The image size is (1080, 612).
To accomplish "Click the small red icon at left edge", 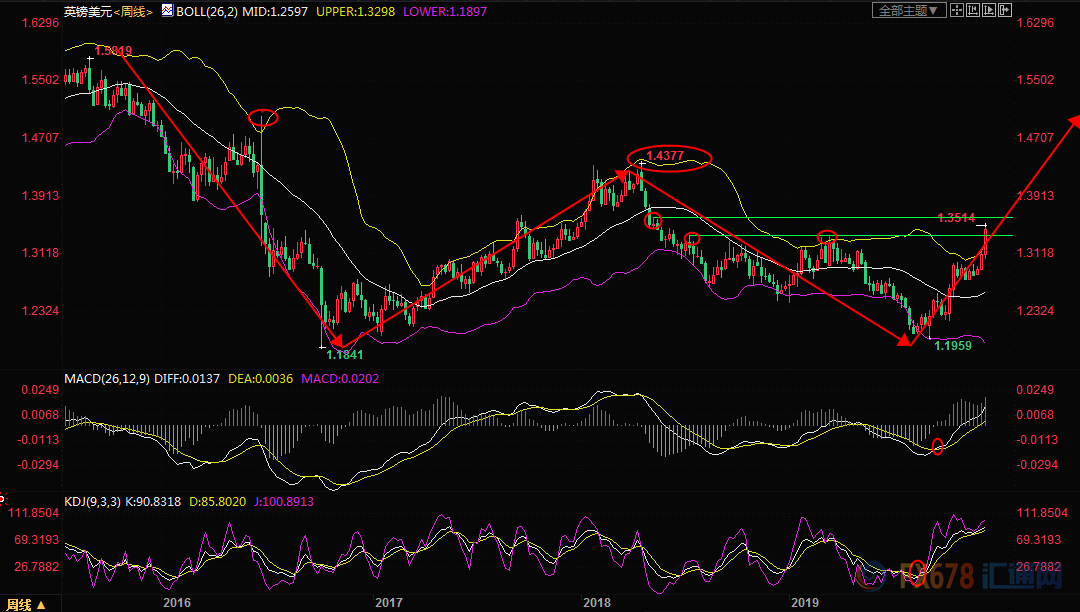I will tap(2, 498).
